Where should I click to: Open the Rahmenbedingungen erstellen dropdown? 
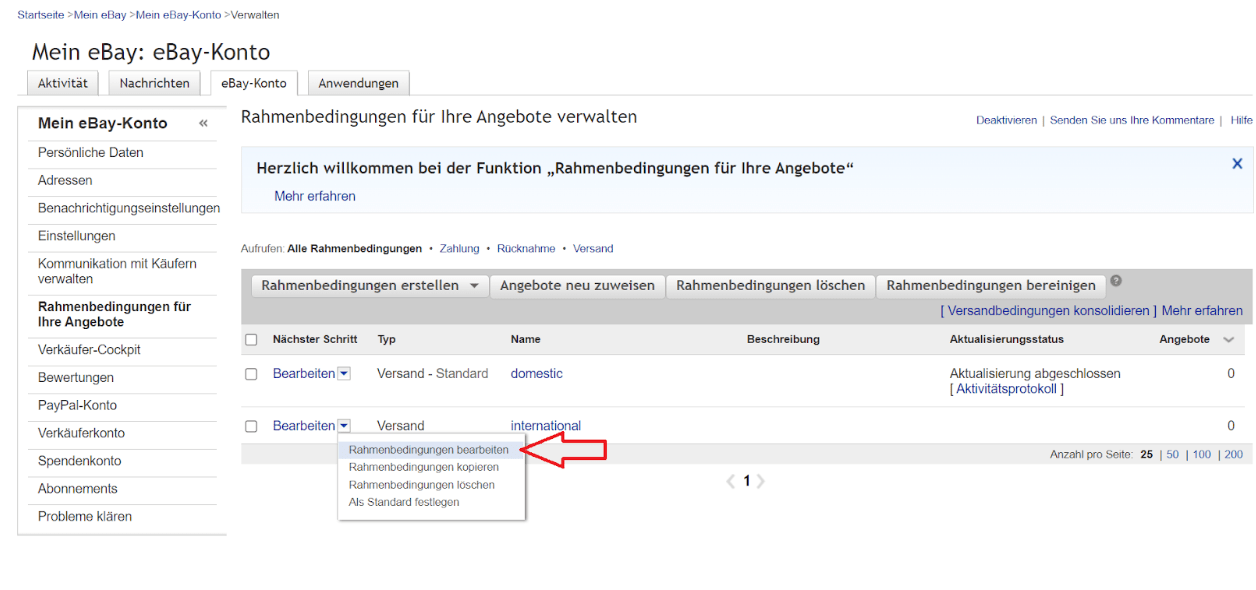pyautogui.click(x=369, y=285)
